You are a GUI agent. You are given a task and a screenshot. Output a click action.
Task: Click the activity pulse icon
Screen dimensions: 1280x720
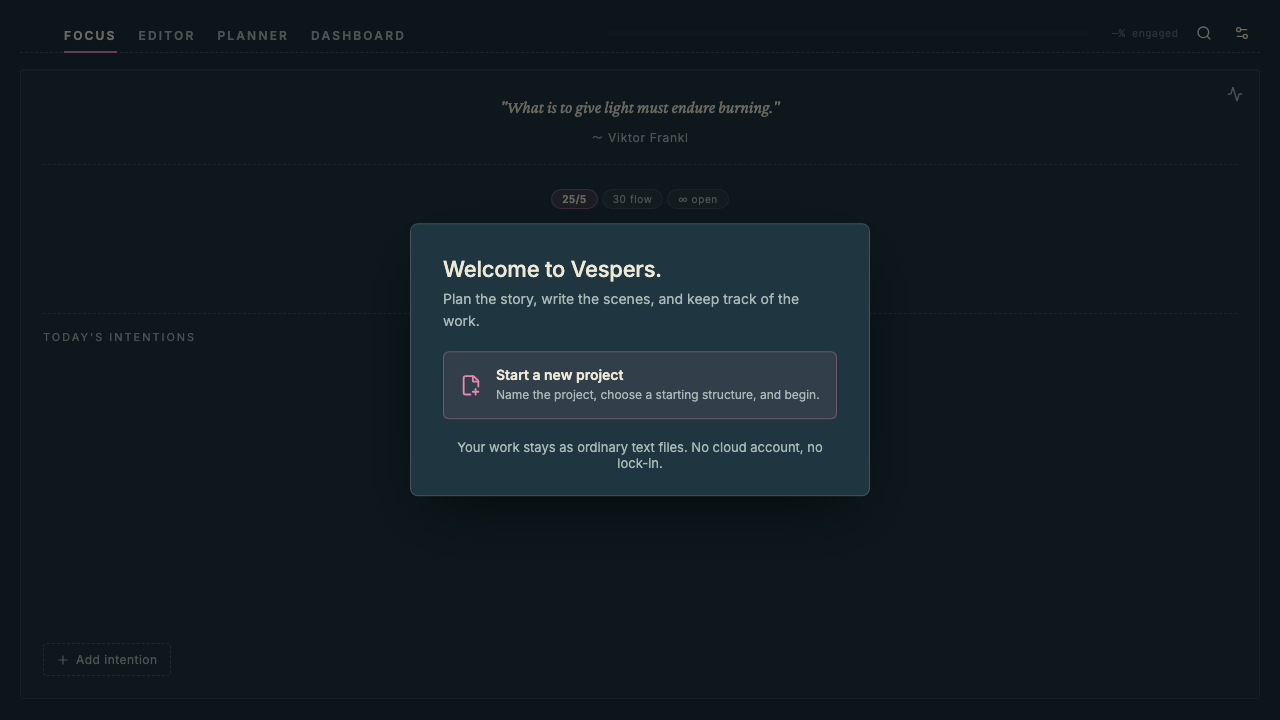click(1235, 94)
